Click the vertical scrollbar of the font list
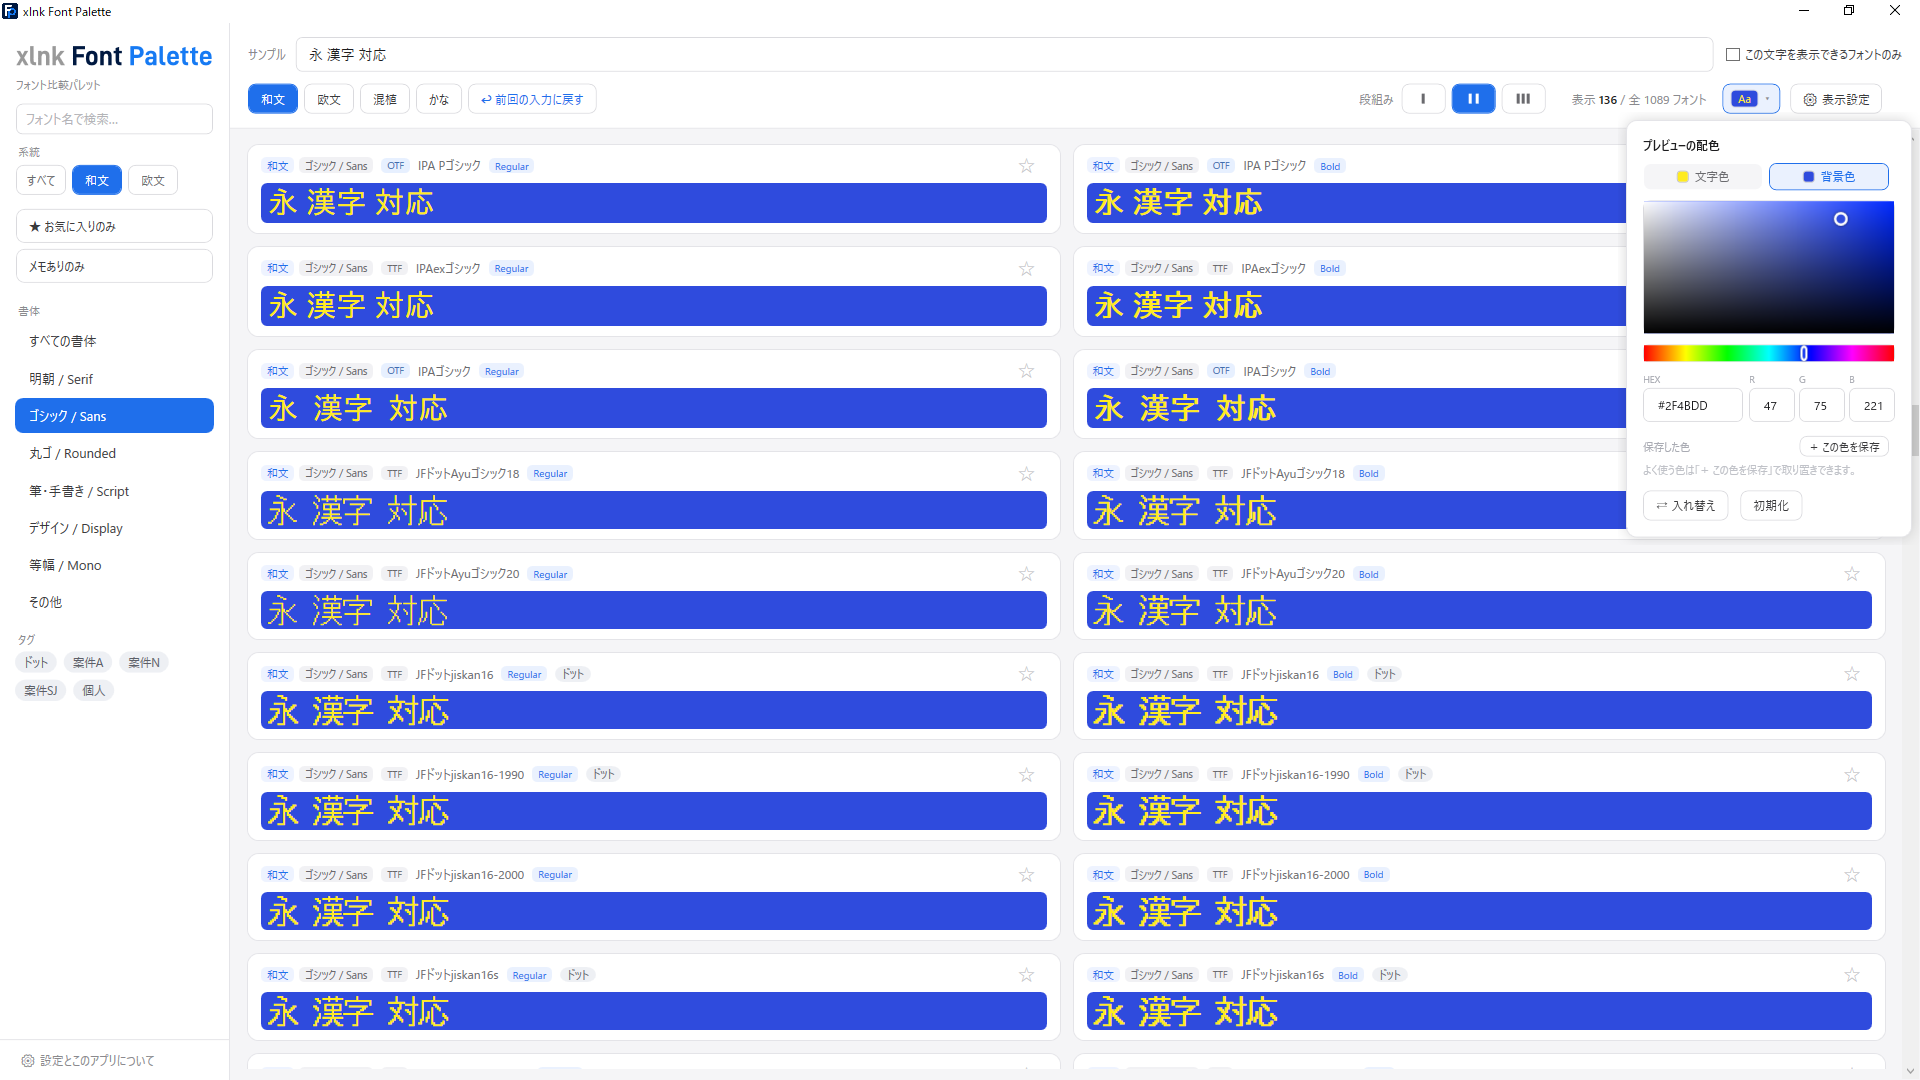 point(1914,430)
